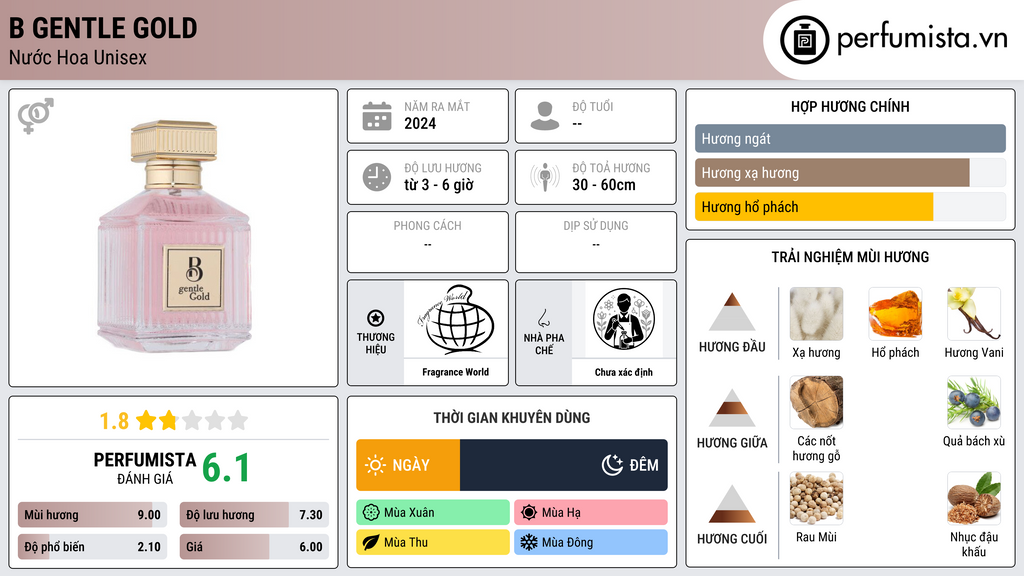Select the Mùa Đông season tag
1024x576 pixels.
tap(591, 542)
